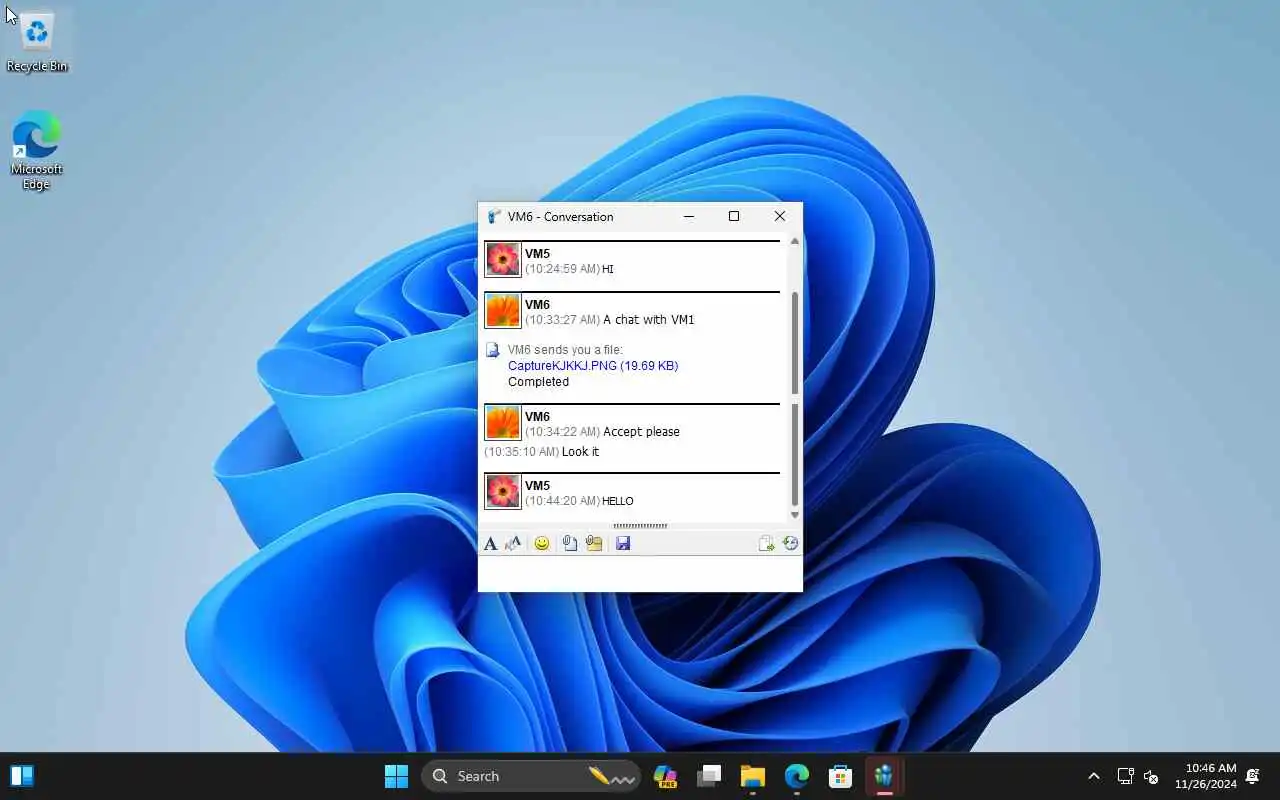Click the 'A chat with VM1' message text
This screenshot has width=1280, height=800.
pyautogui.click(x=649, y=320)
